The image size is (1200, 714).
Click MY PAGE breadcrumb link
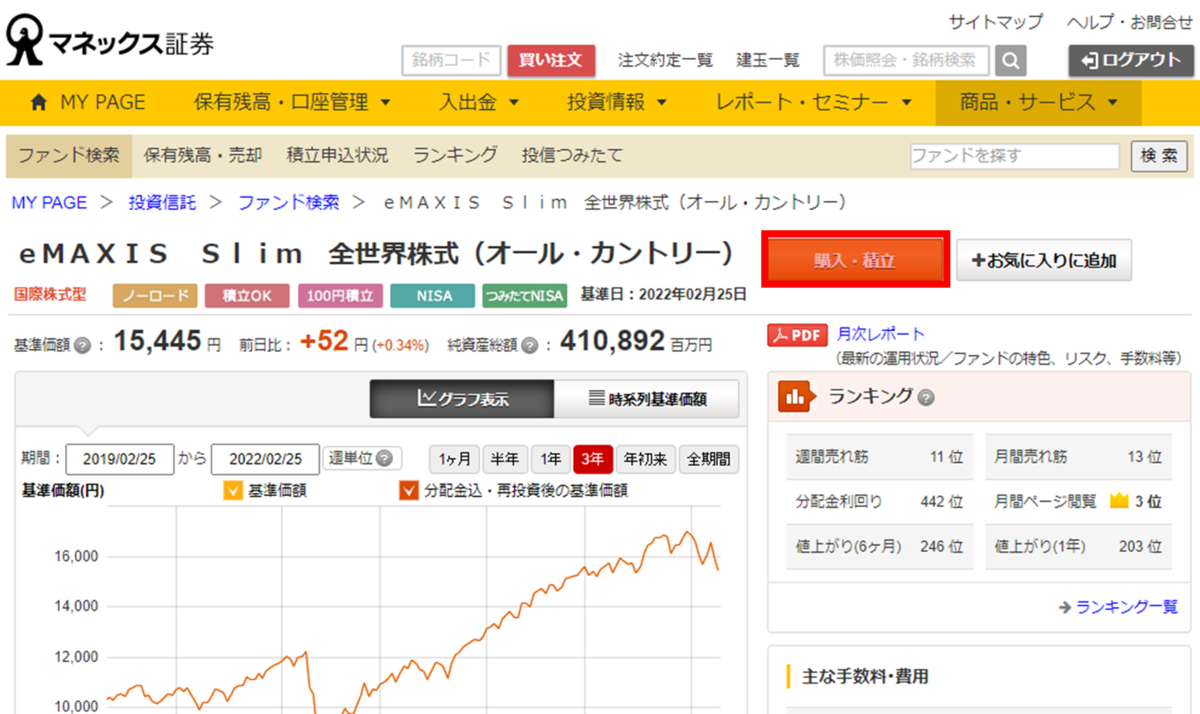pos(49,203)
